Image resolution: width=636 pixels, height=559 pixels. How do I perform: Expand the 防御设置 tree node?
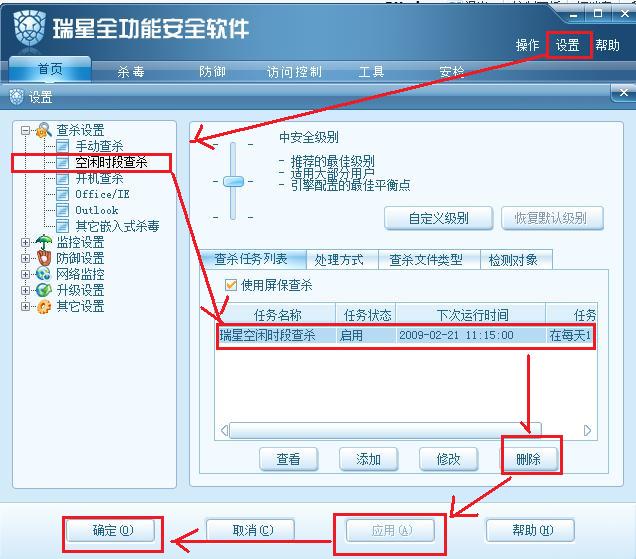tap(26, 258)
